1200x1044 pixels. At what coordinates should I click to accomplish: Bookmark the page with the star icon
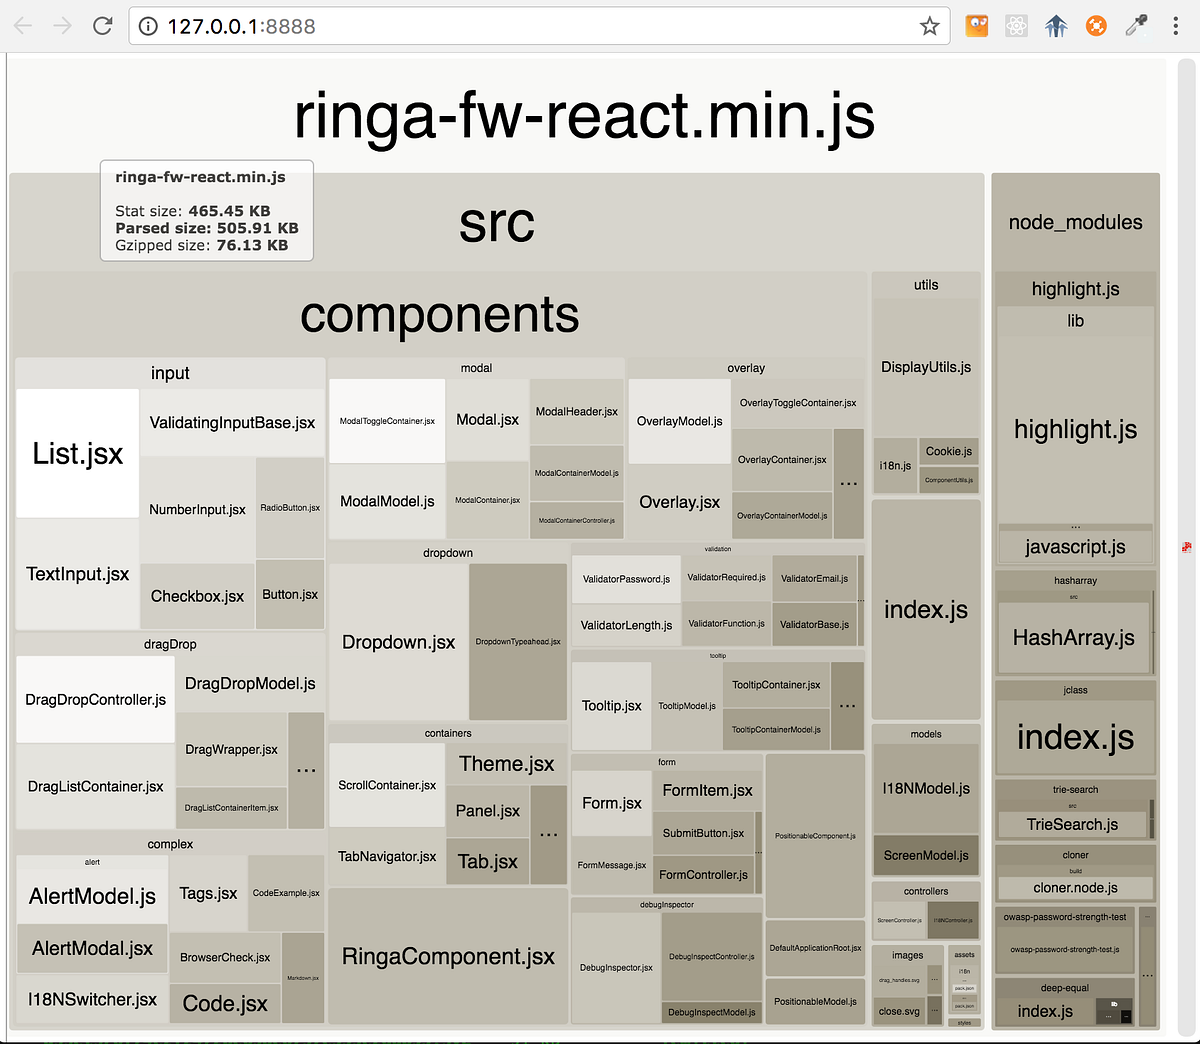point(930,26)
